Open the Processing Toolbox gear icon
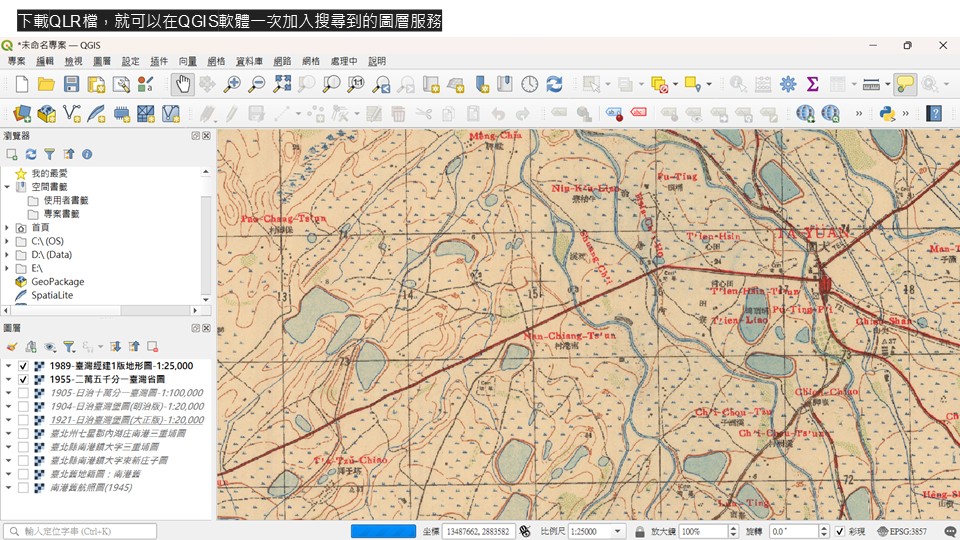The width and height of the screenshot is (960, 540). coord(788,84)
